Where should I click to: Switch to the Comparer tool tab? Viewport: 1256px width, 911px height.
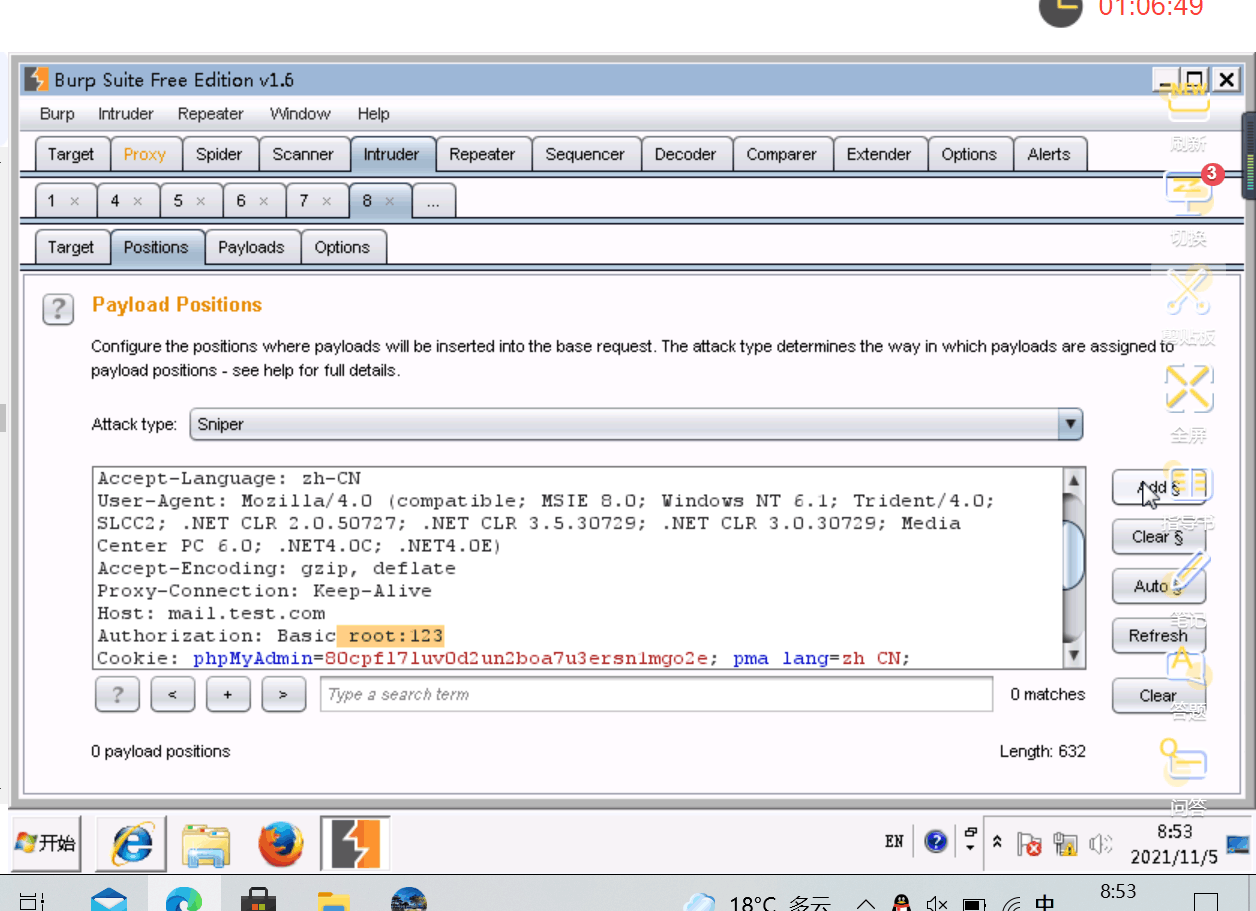[x=782, y=155]
